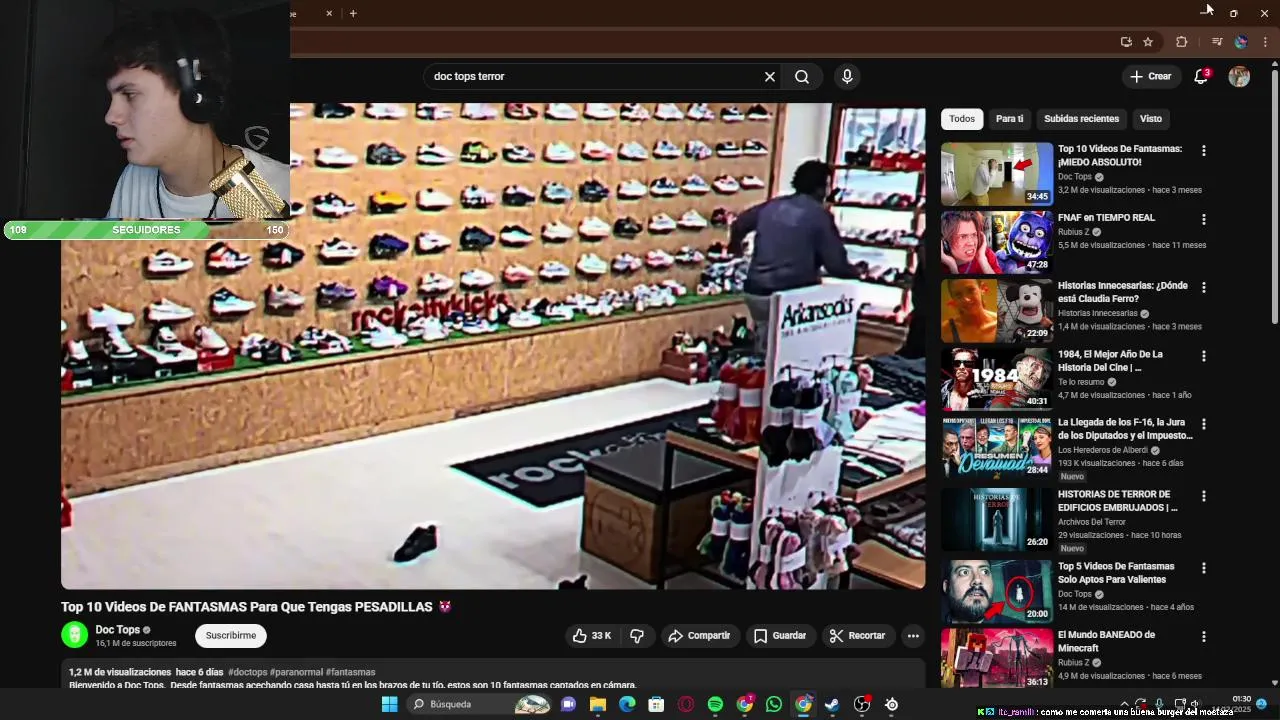1280x720 pixels.
Task: Click the Compartir share button
Action: (x=699, y=636)
